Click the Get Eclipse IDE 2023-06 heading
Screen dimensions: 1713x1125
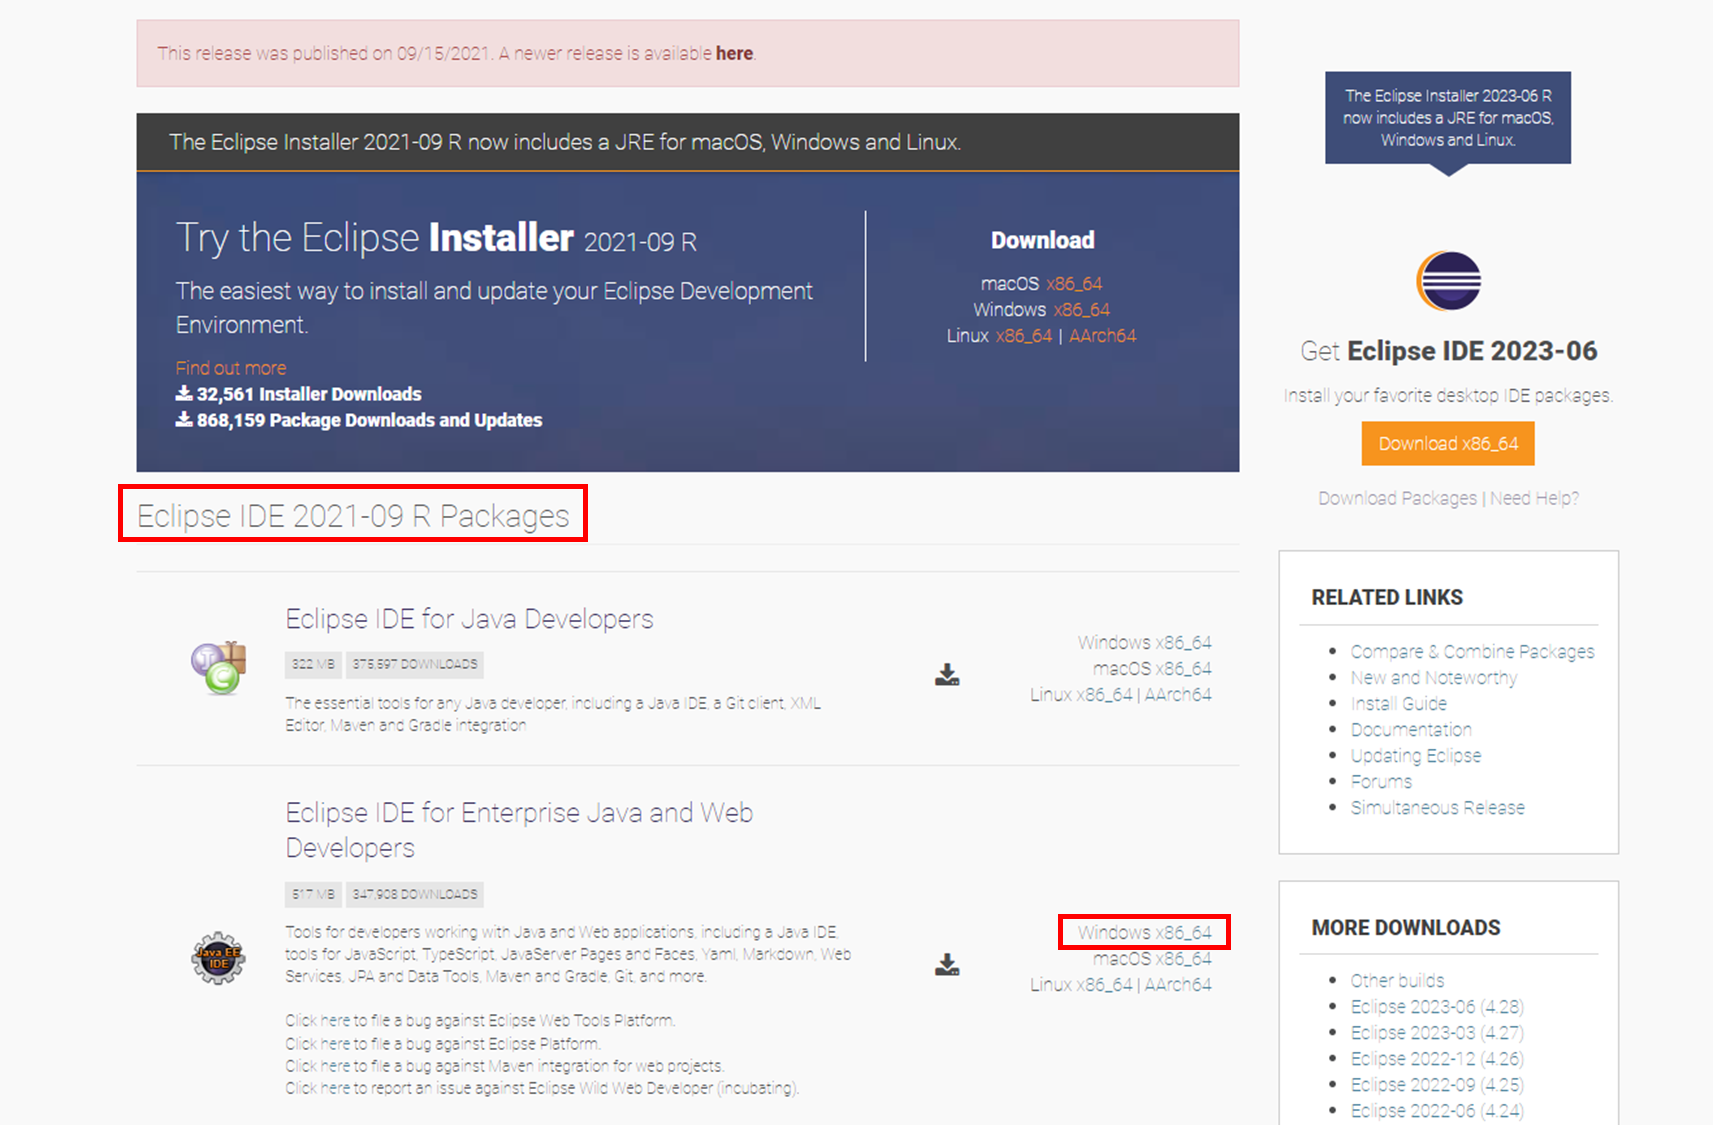1448,351
